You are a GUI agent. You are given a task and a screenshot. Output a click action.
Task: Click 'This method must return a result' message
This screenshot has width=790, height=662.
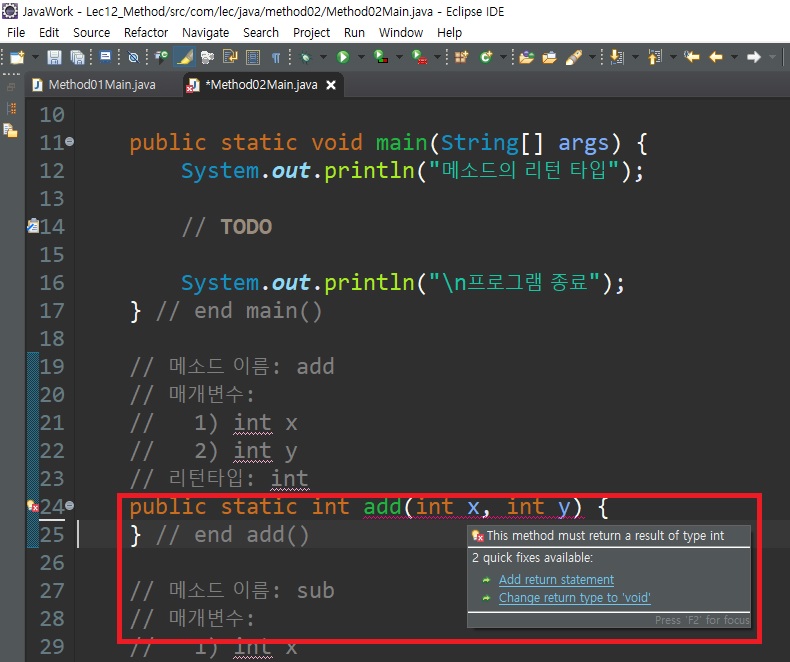[x=606, y=536]
